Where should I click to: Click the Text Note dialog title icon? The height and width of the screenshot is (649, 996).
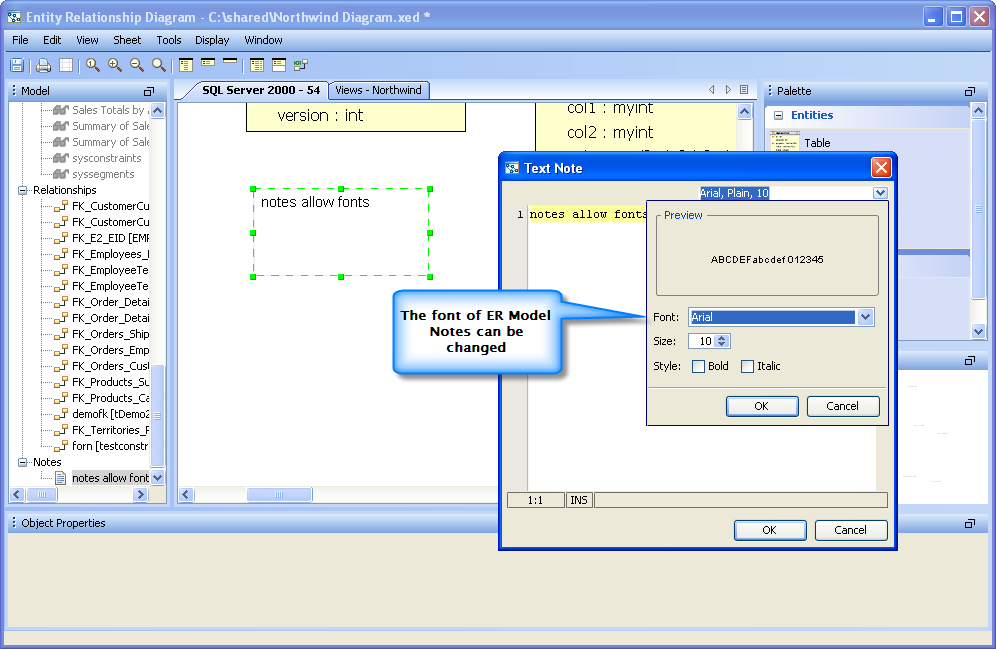[x=512, y=168]
